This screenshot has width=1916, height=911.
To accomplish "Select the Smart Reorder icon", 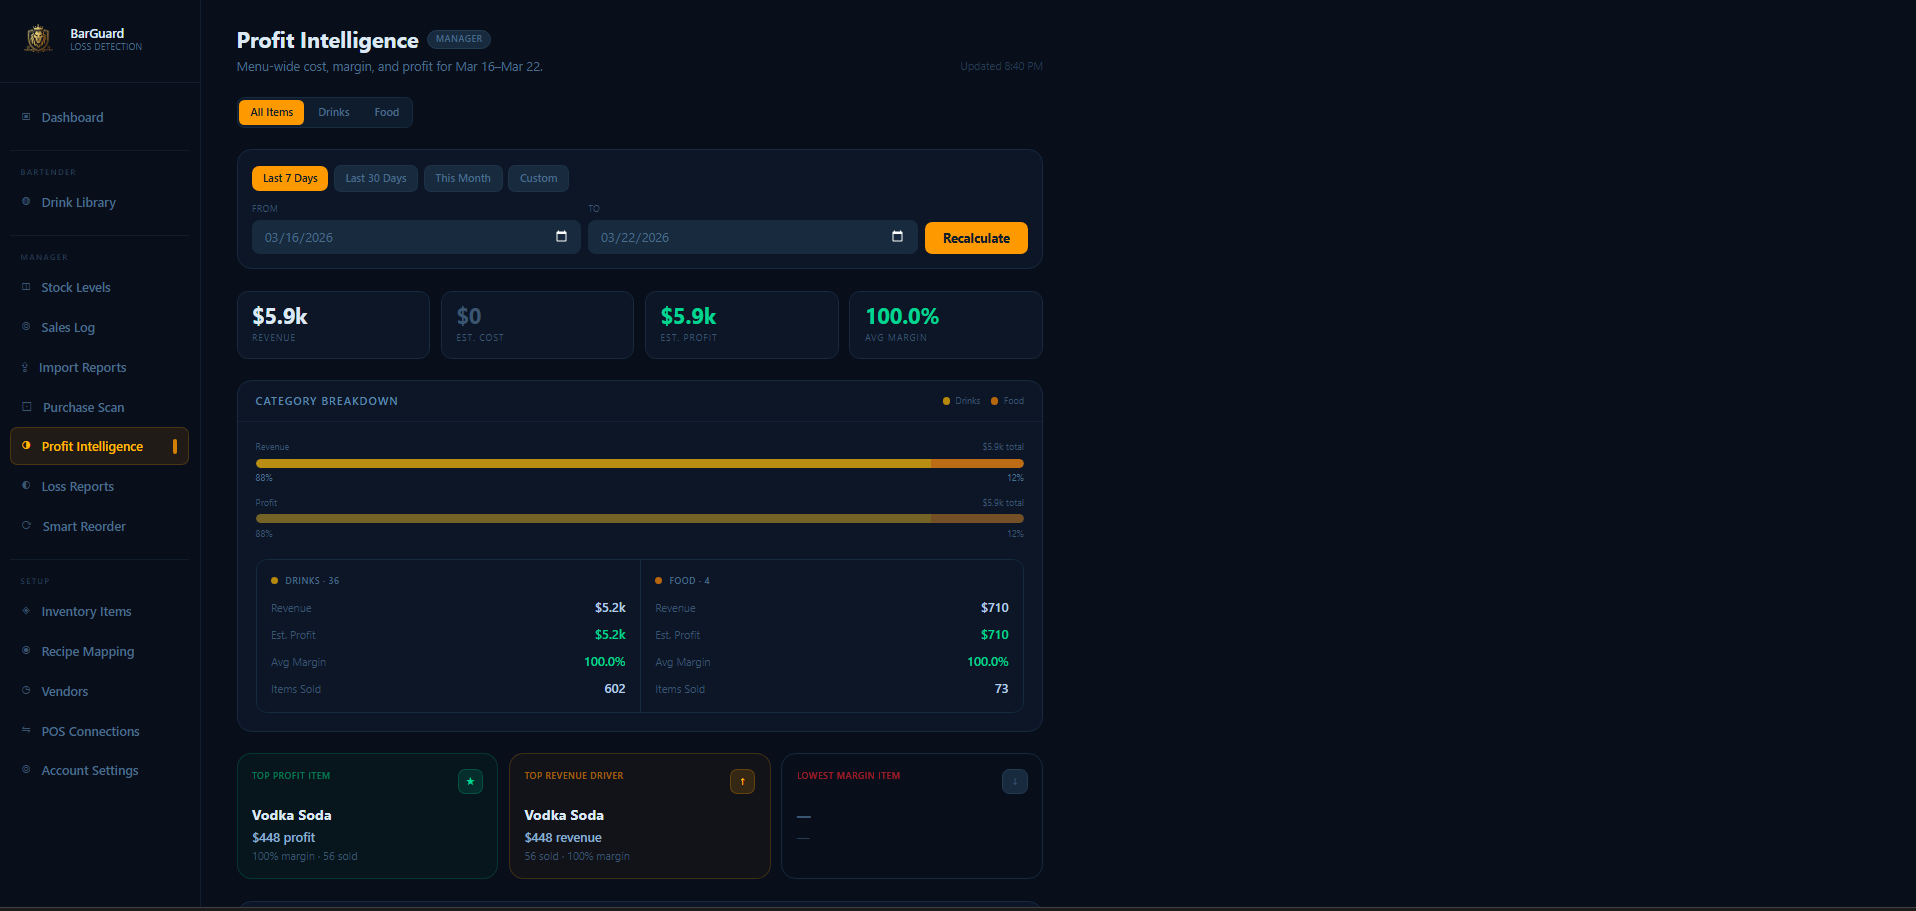I will 24,526.
